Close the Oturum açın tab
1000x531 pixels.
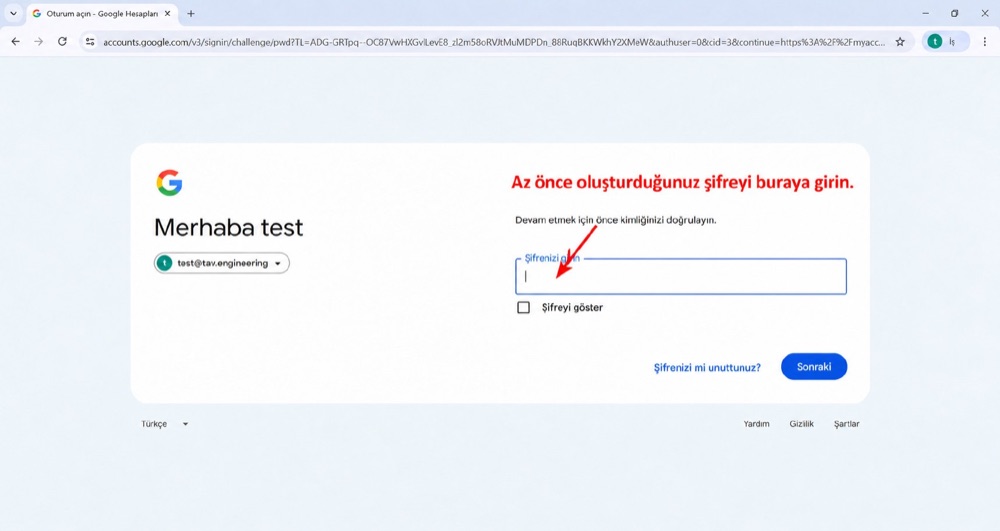(x=168, y=13)
